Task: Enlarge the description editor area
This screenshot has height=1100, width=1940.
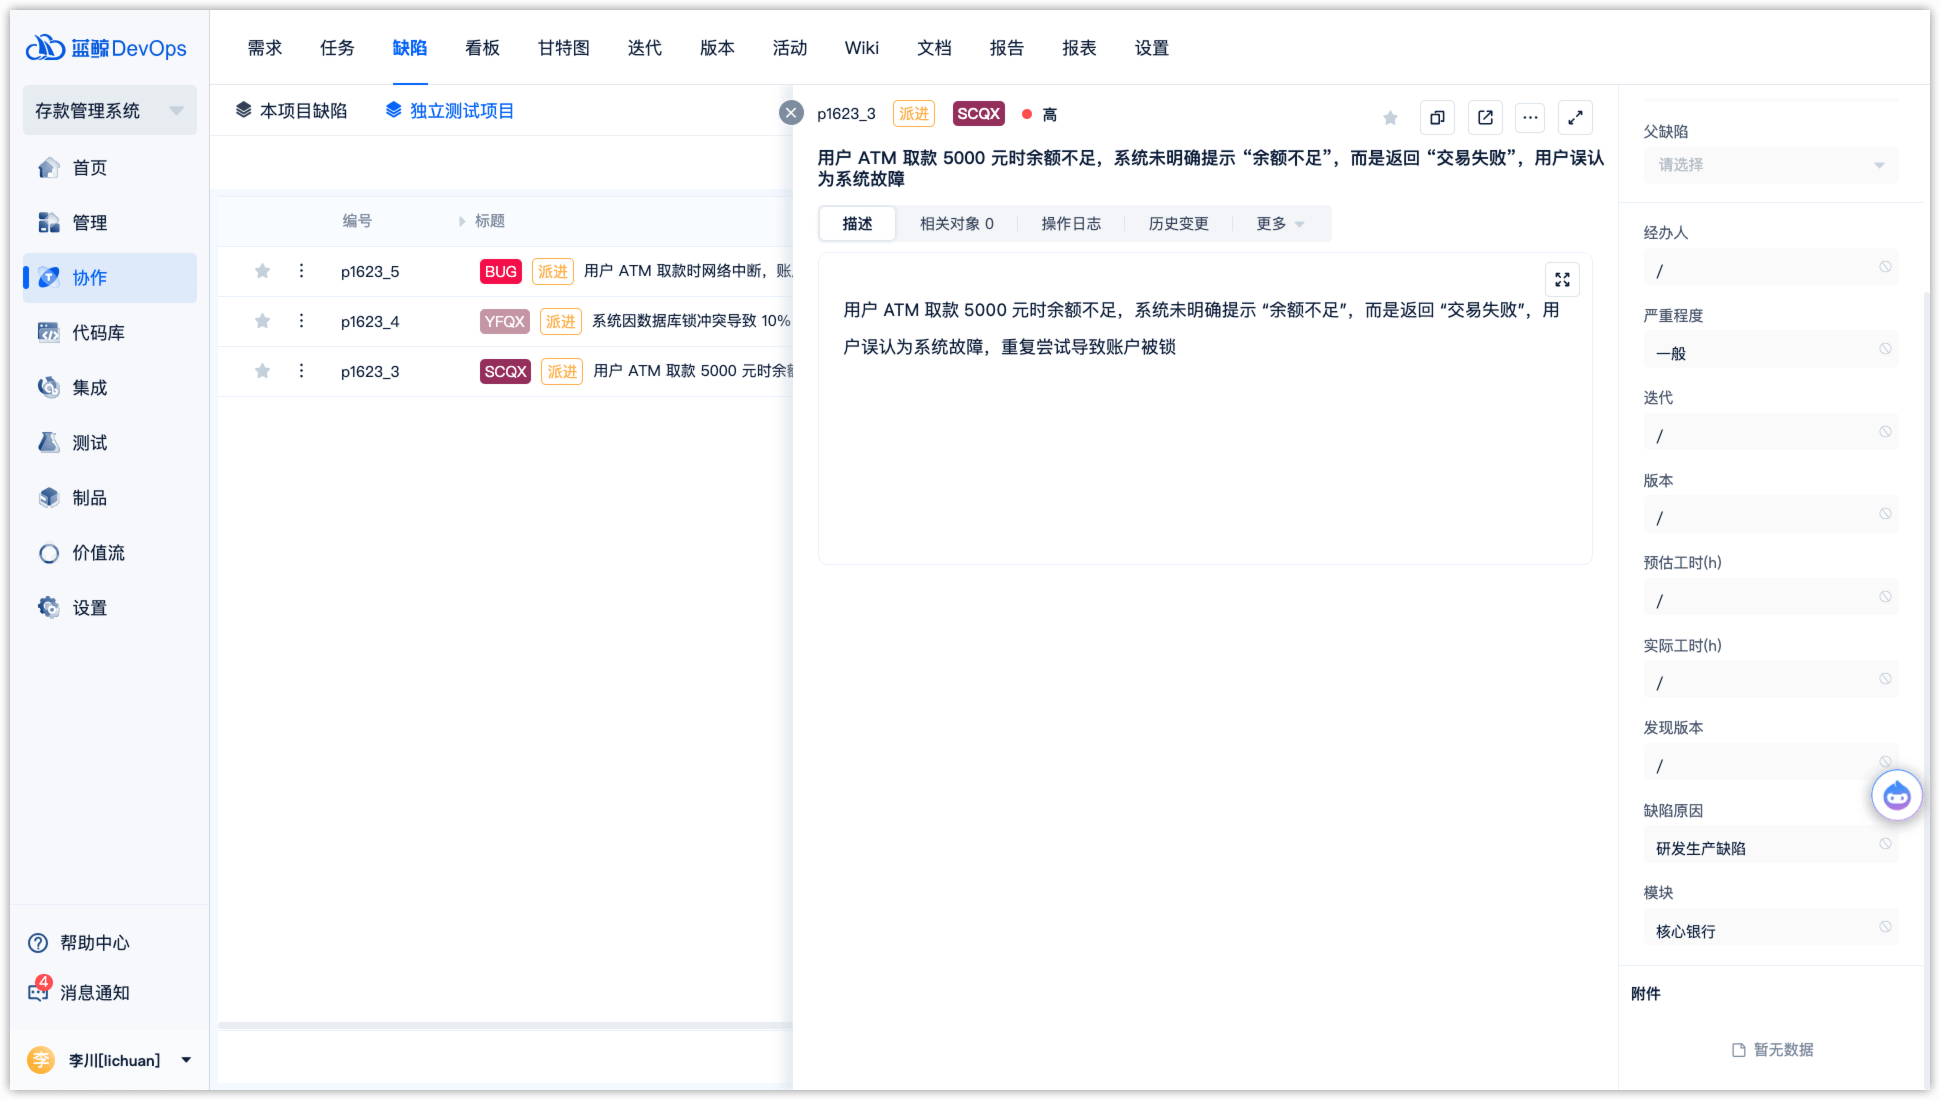Action: (x=1562, y=280)
